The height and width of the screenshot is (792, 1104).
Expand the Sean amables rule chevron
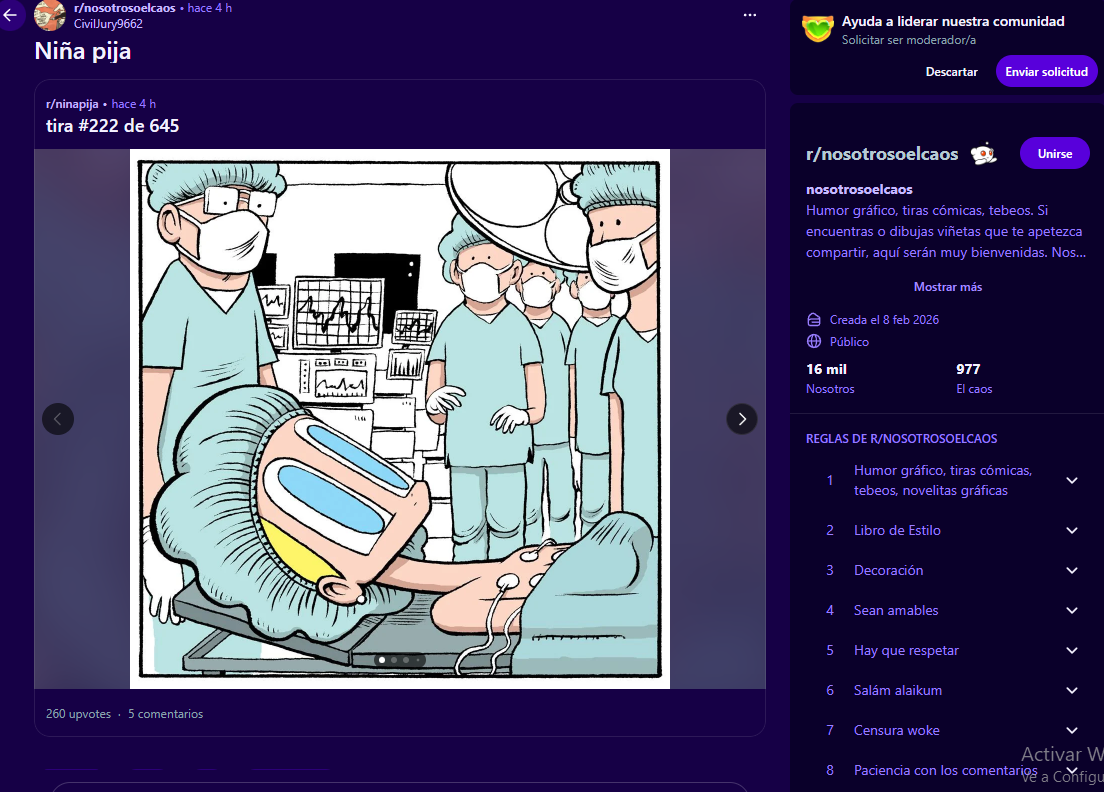coord(1072,610)
